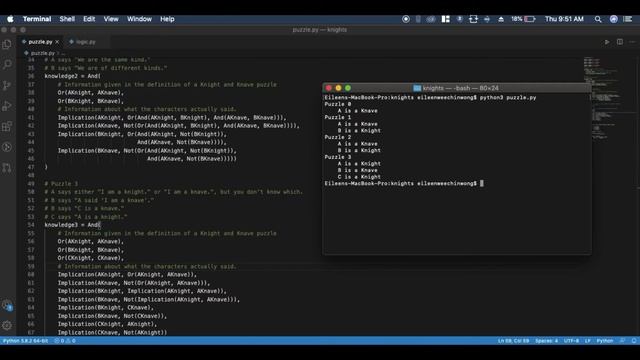640x360 pixels.
Task: Open the Accounts icon with the badge
Action: 7,305
